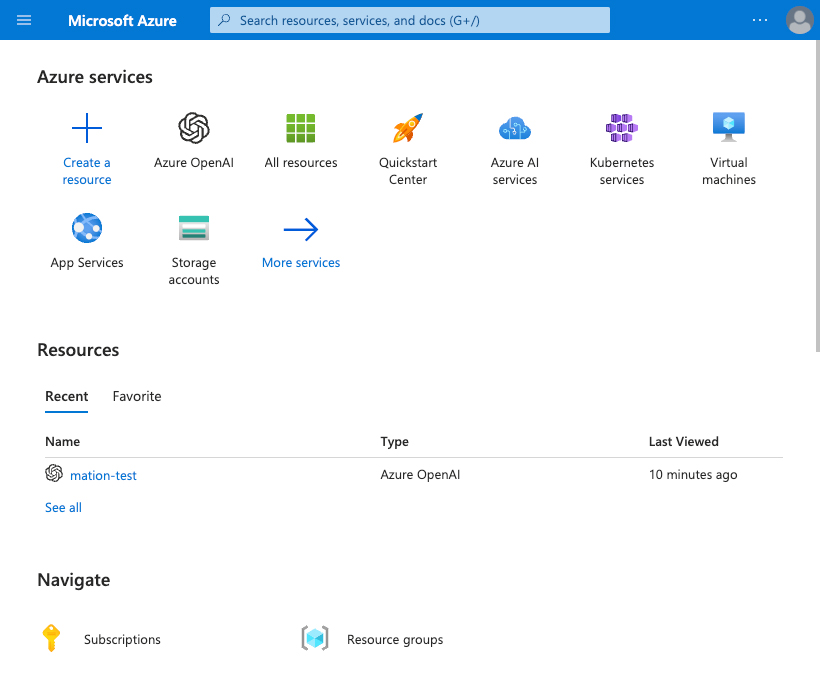The width and height of the screenshot is (820, 680).
Task: Navigate to Resource groups
Action: pos(395,640)
